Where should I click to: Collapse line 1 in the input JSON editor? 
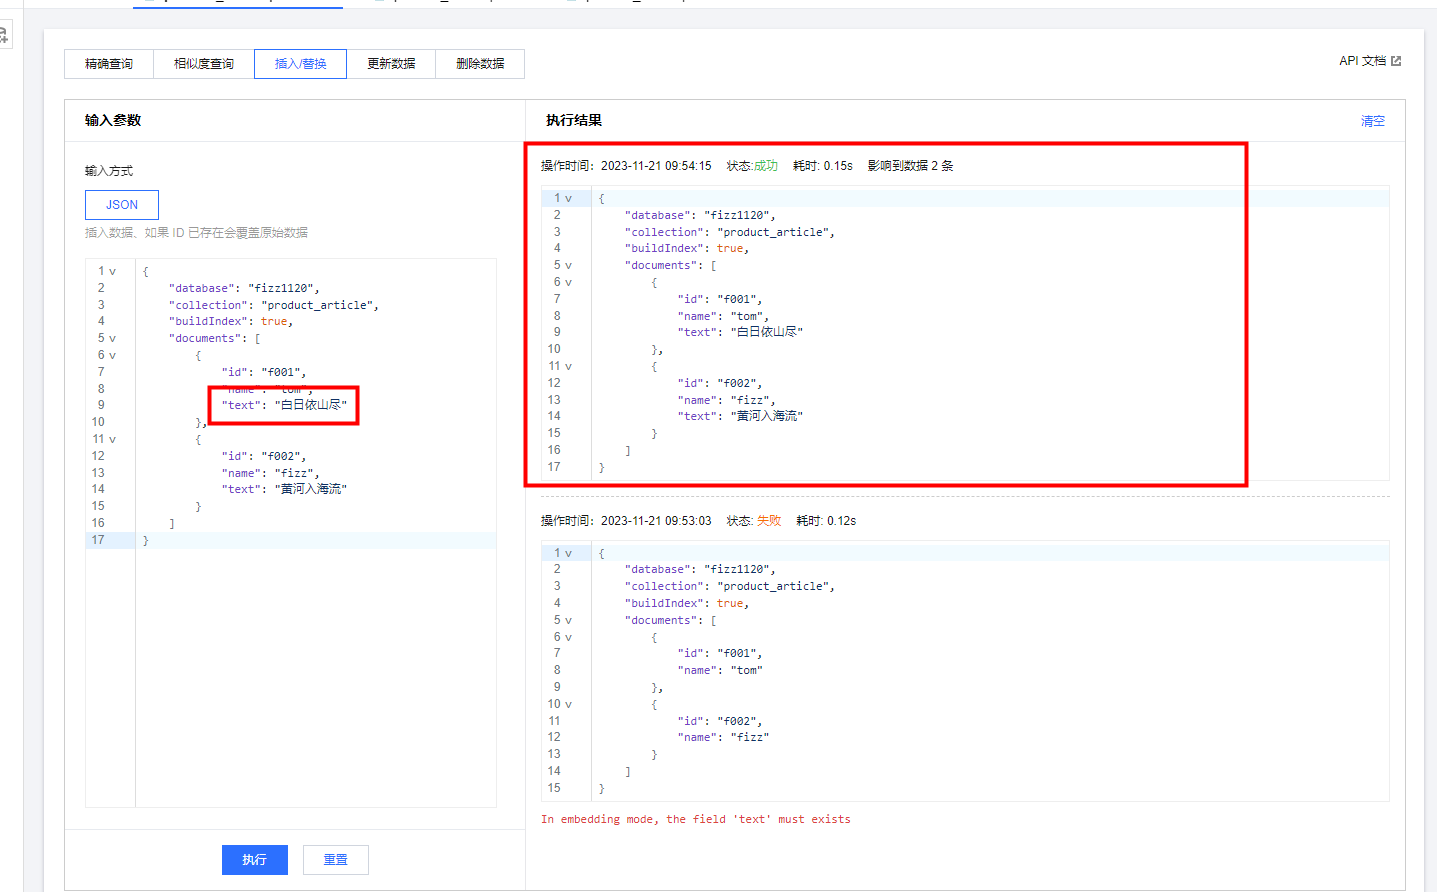click(112, 272)
